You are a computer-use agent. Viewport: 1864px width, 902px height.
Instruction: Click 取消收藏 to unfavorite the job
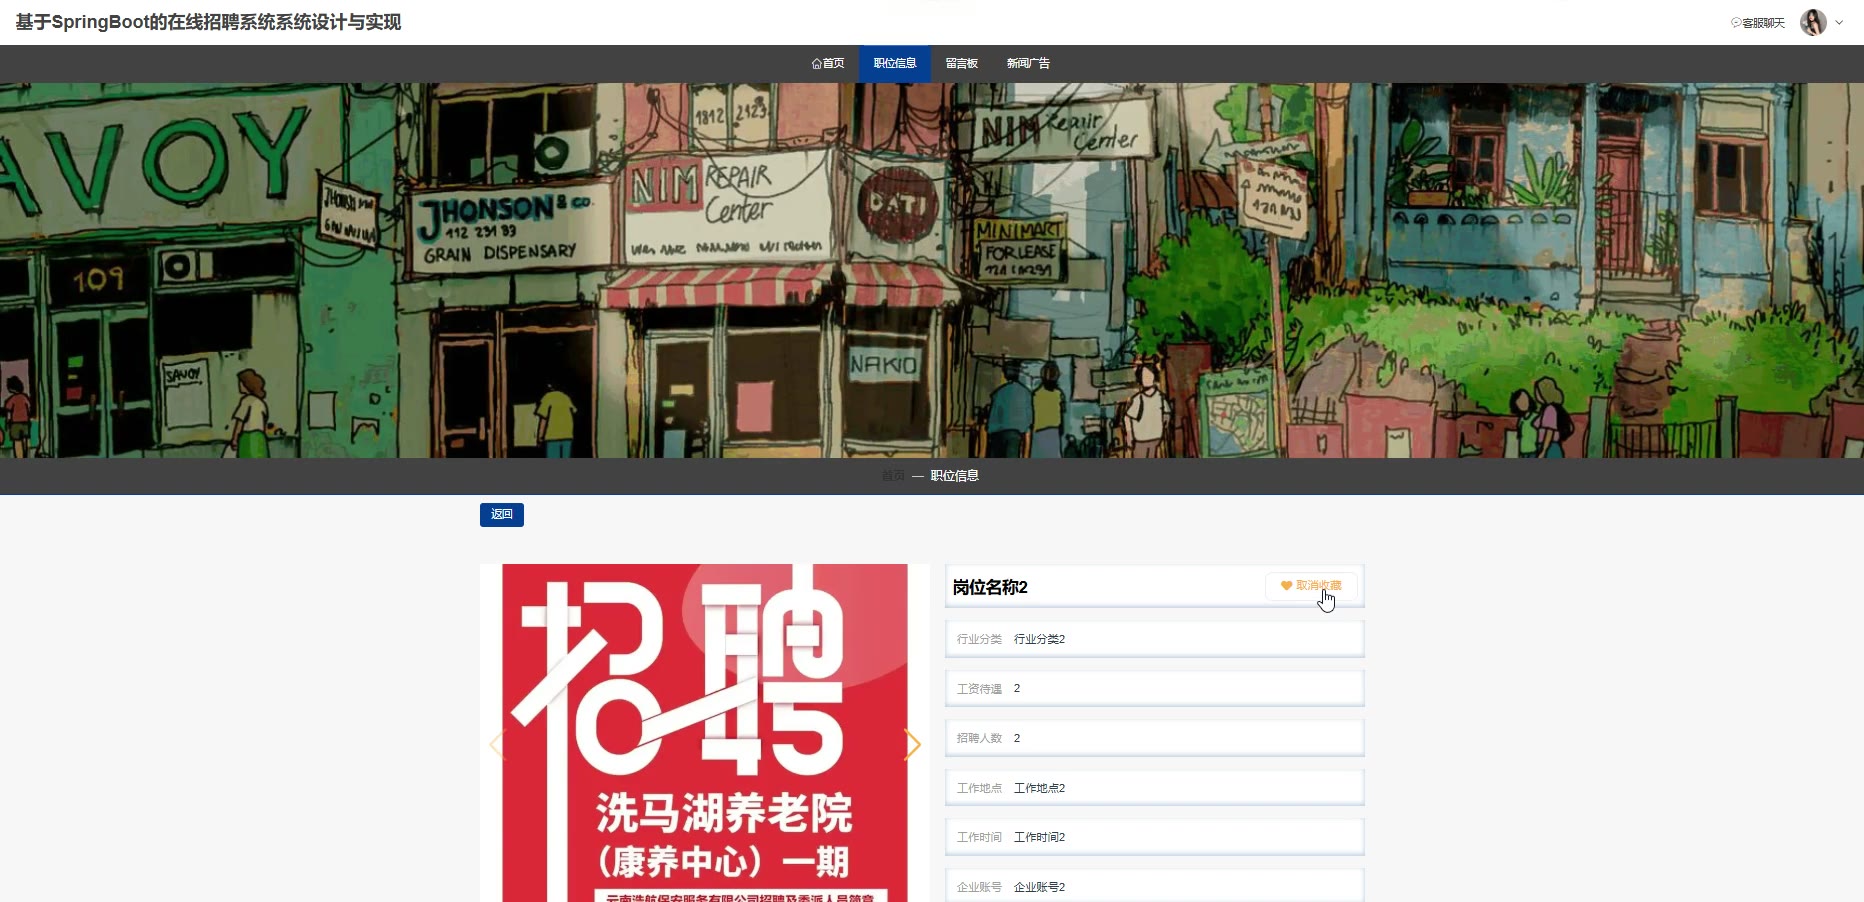click(x=1311, y=586)
